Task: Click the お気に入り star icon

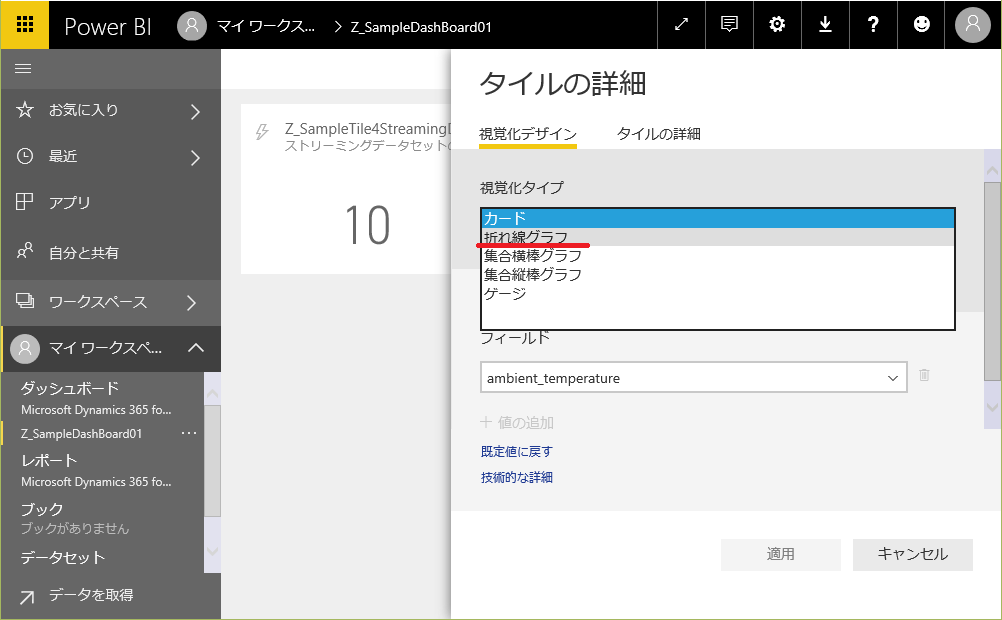Action: point(24,110)
